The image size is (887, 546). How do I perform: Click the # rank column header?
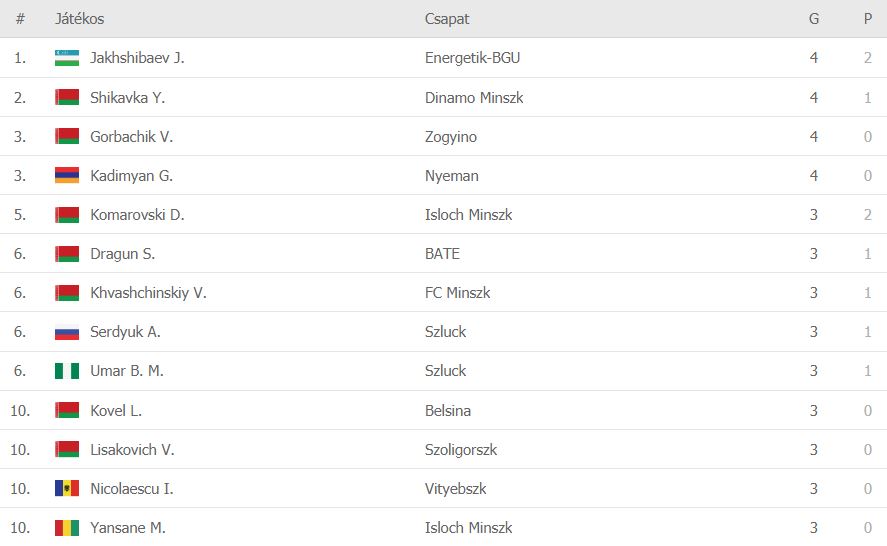(x=20, y=19)
